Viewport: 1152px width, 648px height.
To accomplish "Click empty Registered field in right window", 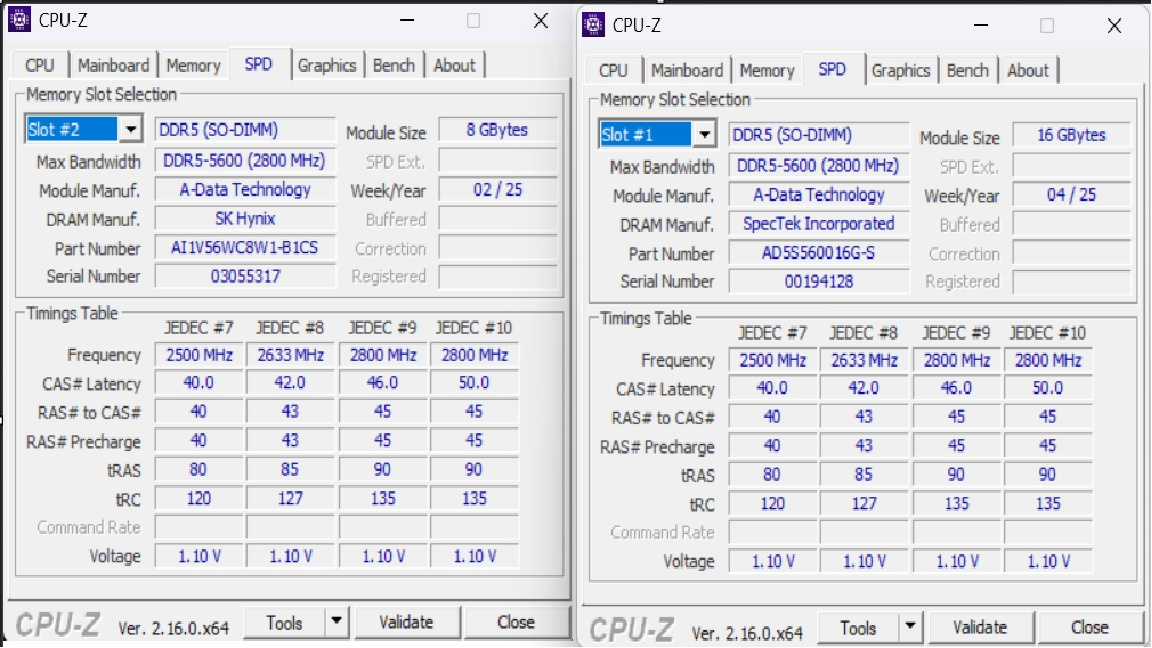I will pos(1071,281).
